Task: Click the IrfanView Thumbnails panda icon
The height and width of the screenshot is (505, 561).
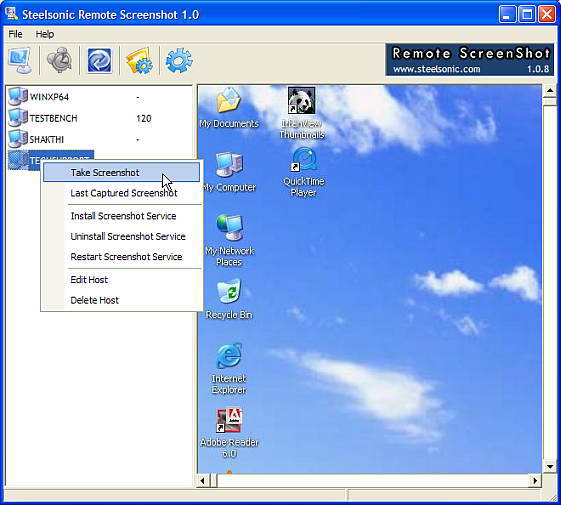Action: point(301,100)
